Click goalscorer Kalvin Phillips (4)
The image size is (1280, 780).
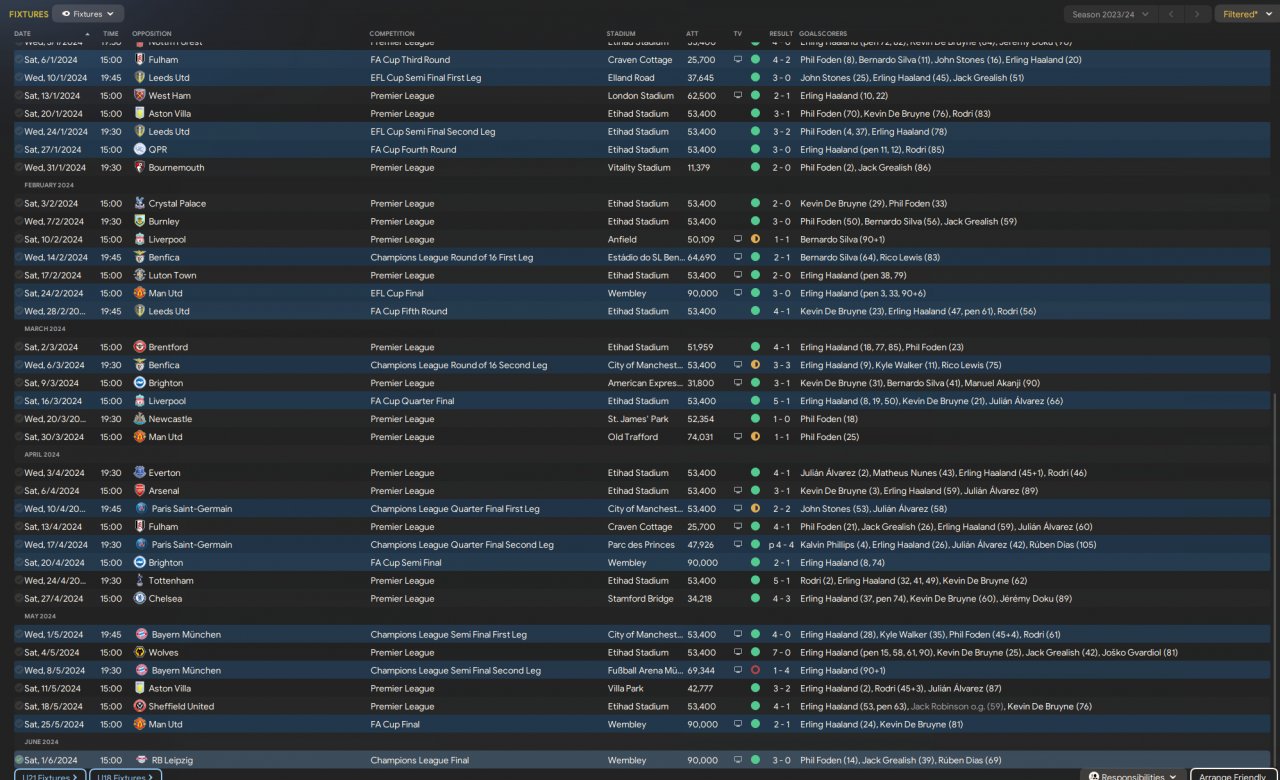[x=836, y=545]
